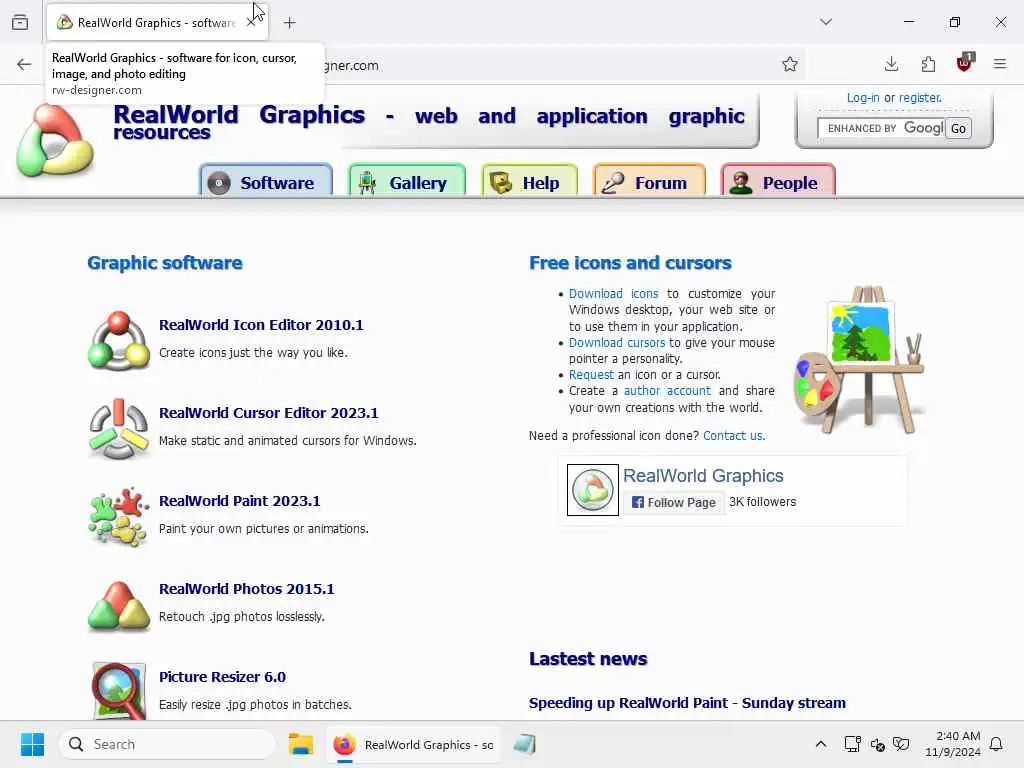1024x768 pixels.
Task: Open the RealWorld Paint splatter icon
Action: pos(119,517)
